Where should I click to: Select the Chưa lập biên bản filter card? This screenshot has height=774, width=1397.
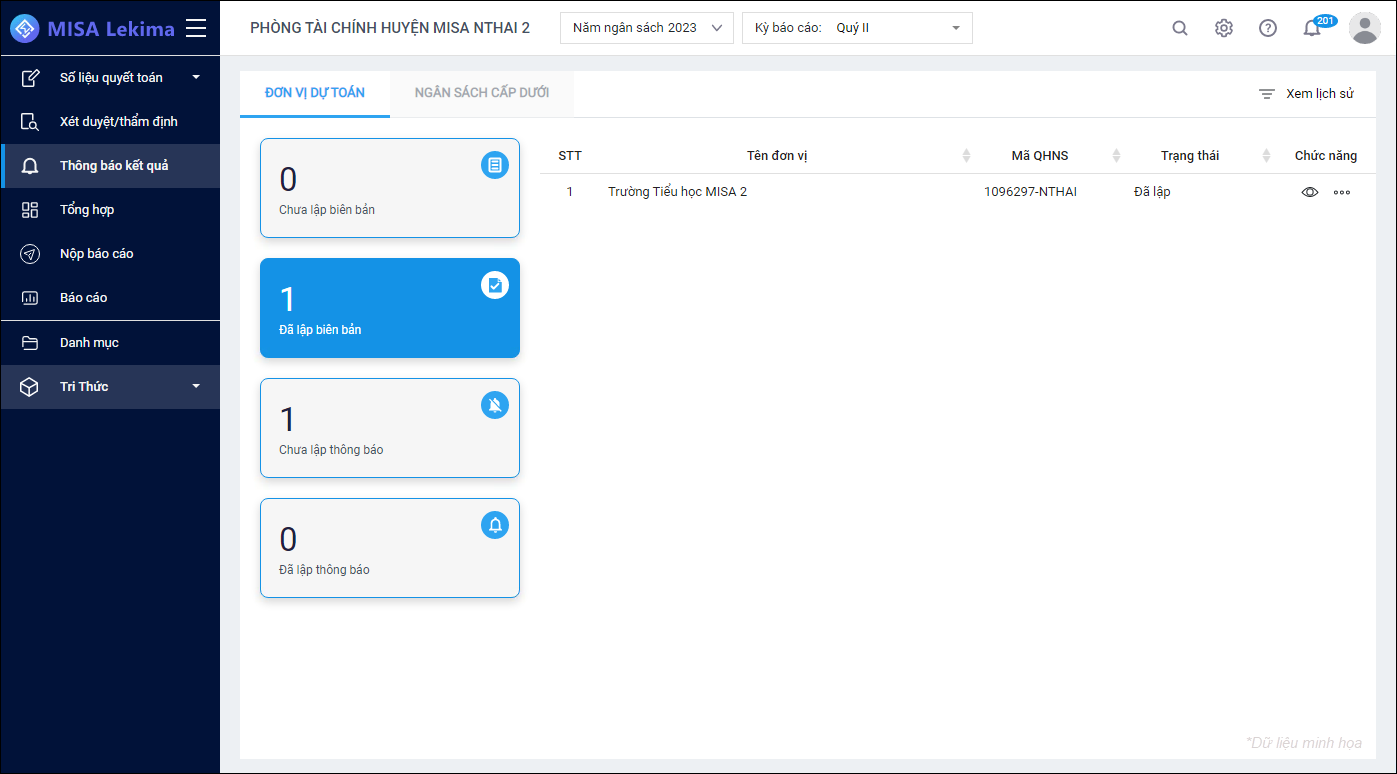(x=390, y=188)
